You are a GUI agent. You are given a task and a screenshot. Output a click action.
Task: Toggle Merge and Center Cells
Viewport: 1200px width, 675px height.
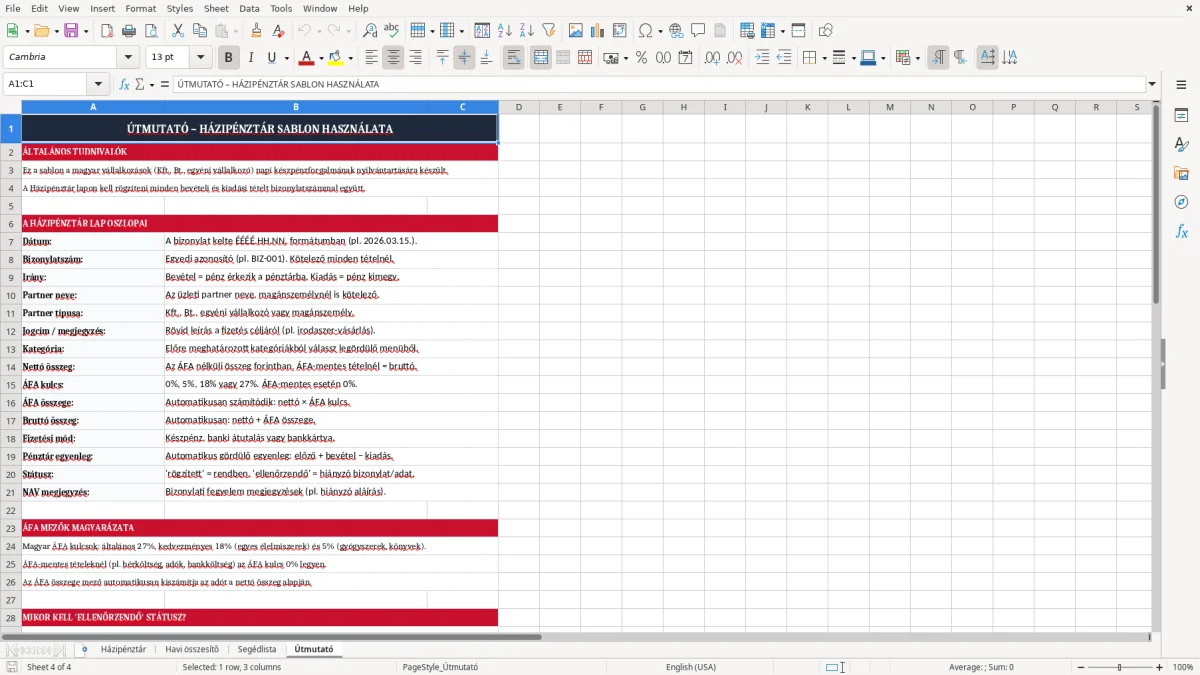tap(540, 58)
